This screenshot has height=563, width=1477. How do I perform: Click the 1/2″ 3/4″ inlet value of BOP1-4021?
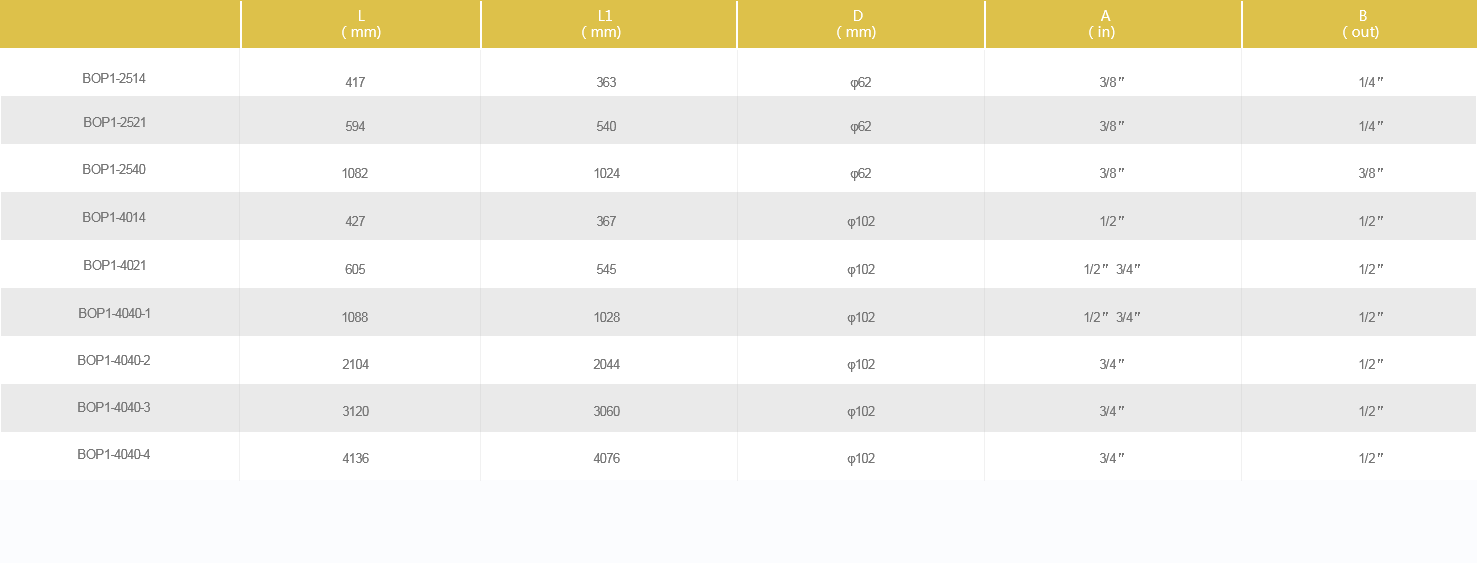[1112, 270]
